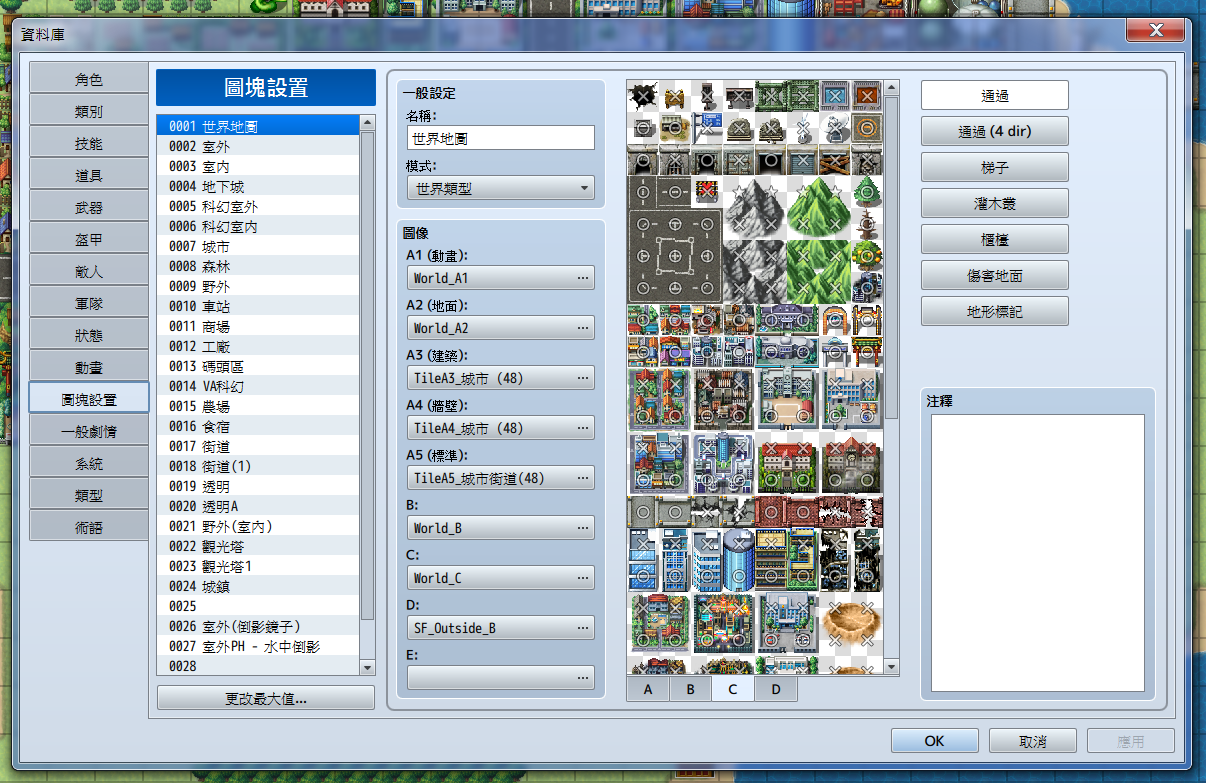Toggle passage on the bare dead tree tile
The width and height of the screenshot is (1206, 783).
(867, 224)
